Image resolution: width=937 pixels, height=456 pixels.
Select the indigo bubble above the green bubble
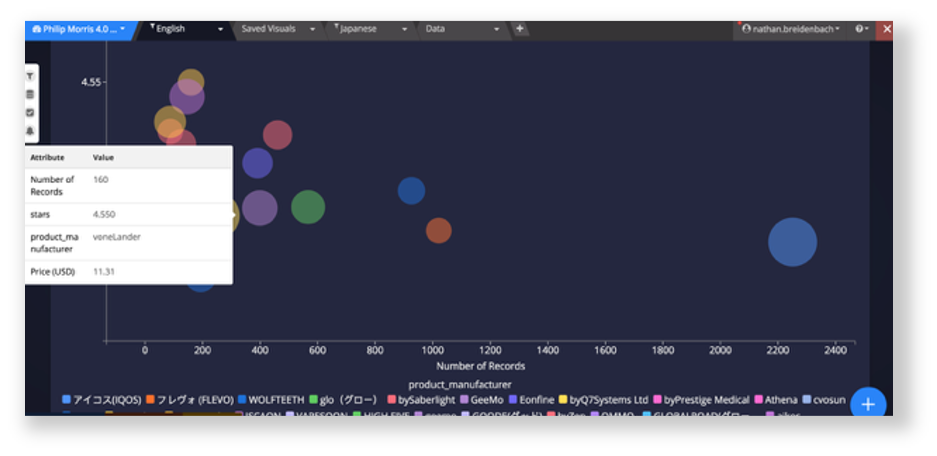pyautogui.click(x=258, y=163)
